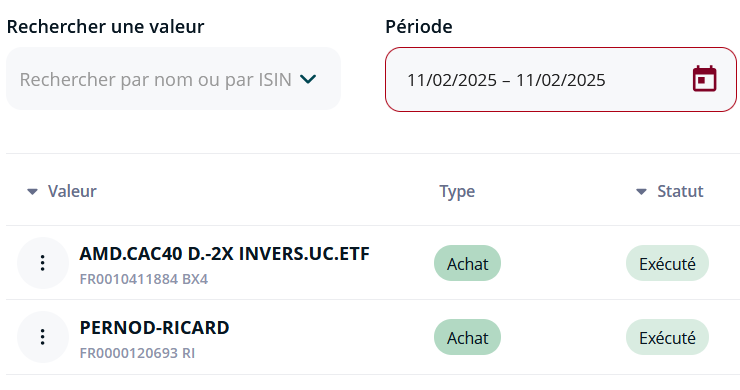Click the date text 11/02/2025 – 11/02/2025
The height and width of the screenshot is (390, 740).
tap(506, 80)
